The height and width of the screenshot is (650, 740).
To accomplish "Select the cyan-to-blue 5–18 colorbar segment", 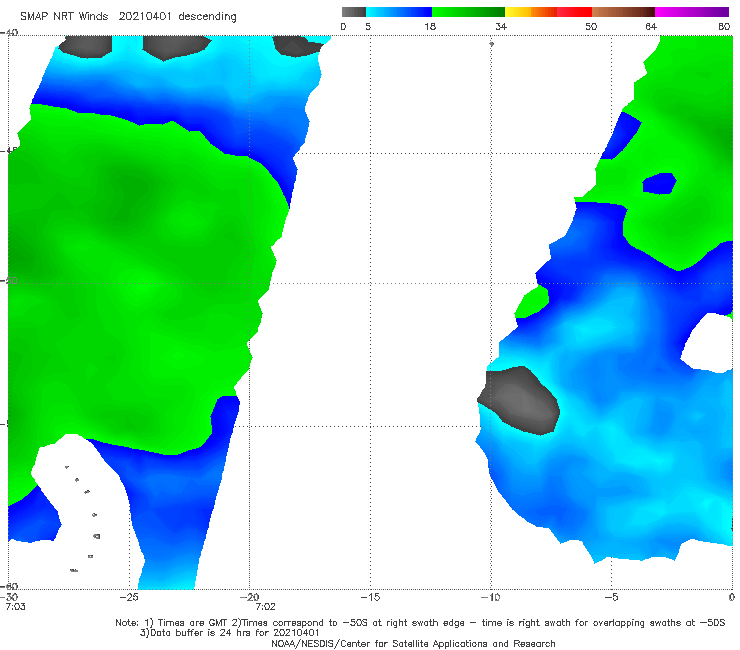I will [399, 12].
